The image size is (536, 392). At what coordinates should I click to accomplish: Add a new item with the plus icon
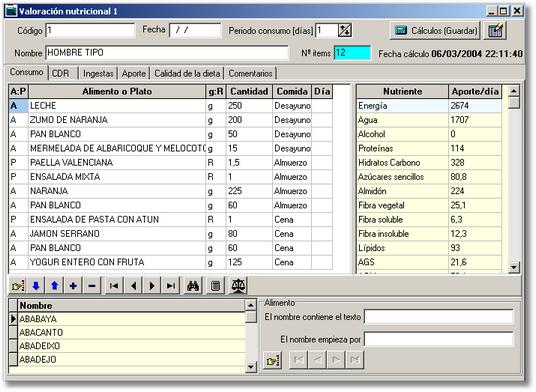coord(73,286)
